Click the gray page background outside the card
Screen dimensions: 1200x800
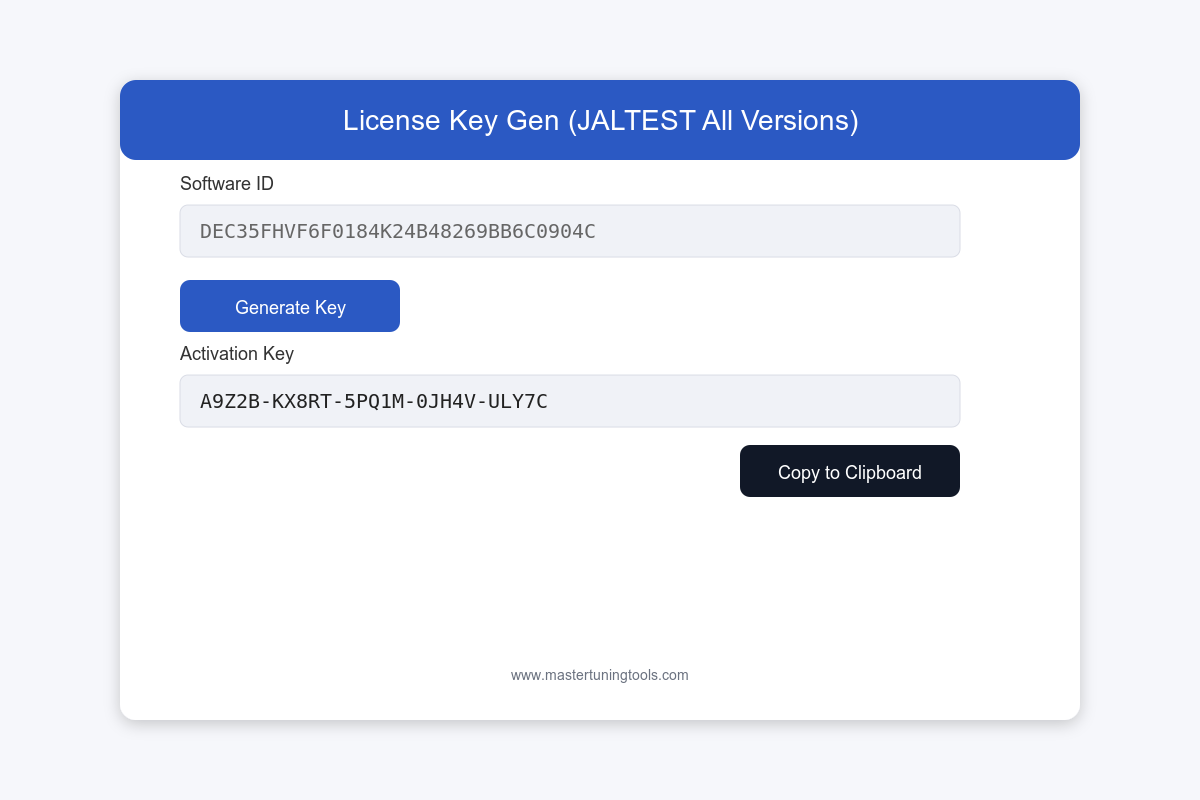[60, 400]
